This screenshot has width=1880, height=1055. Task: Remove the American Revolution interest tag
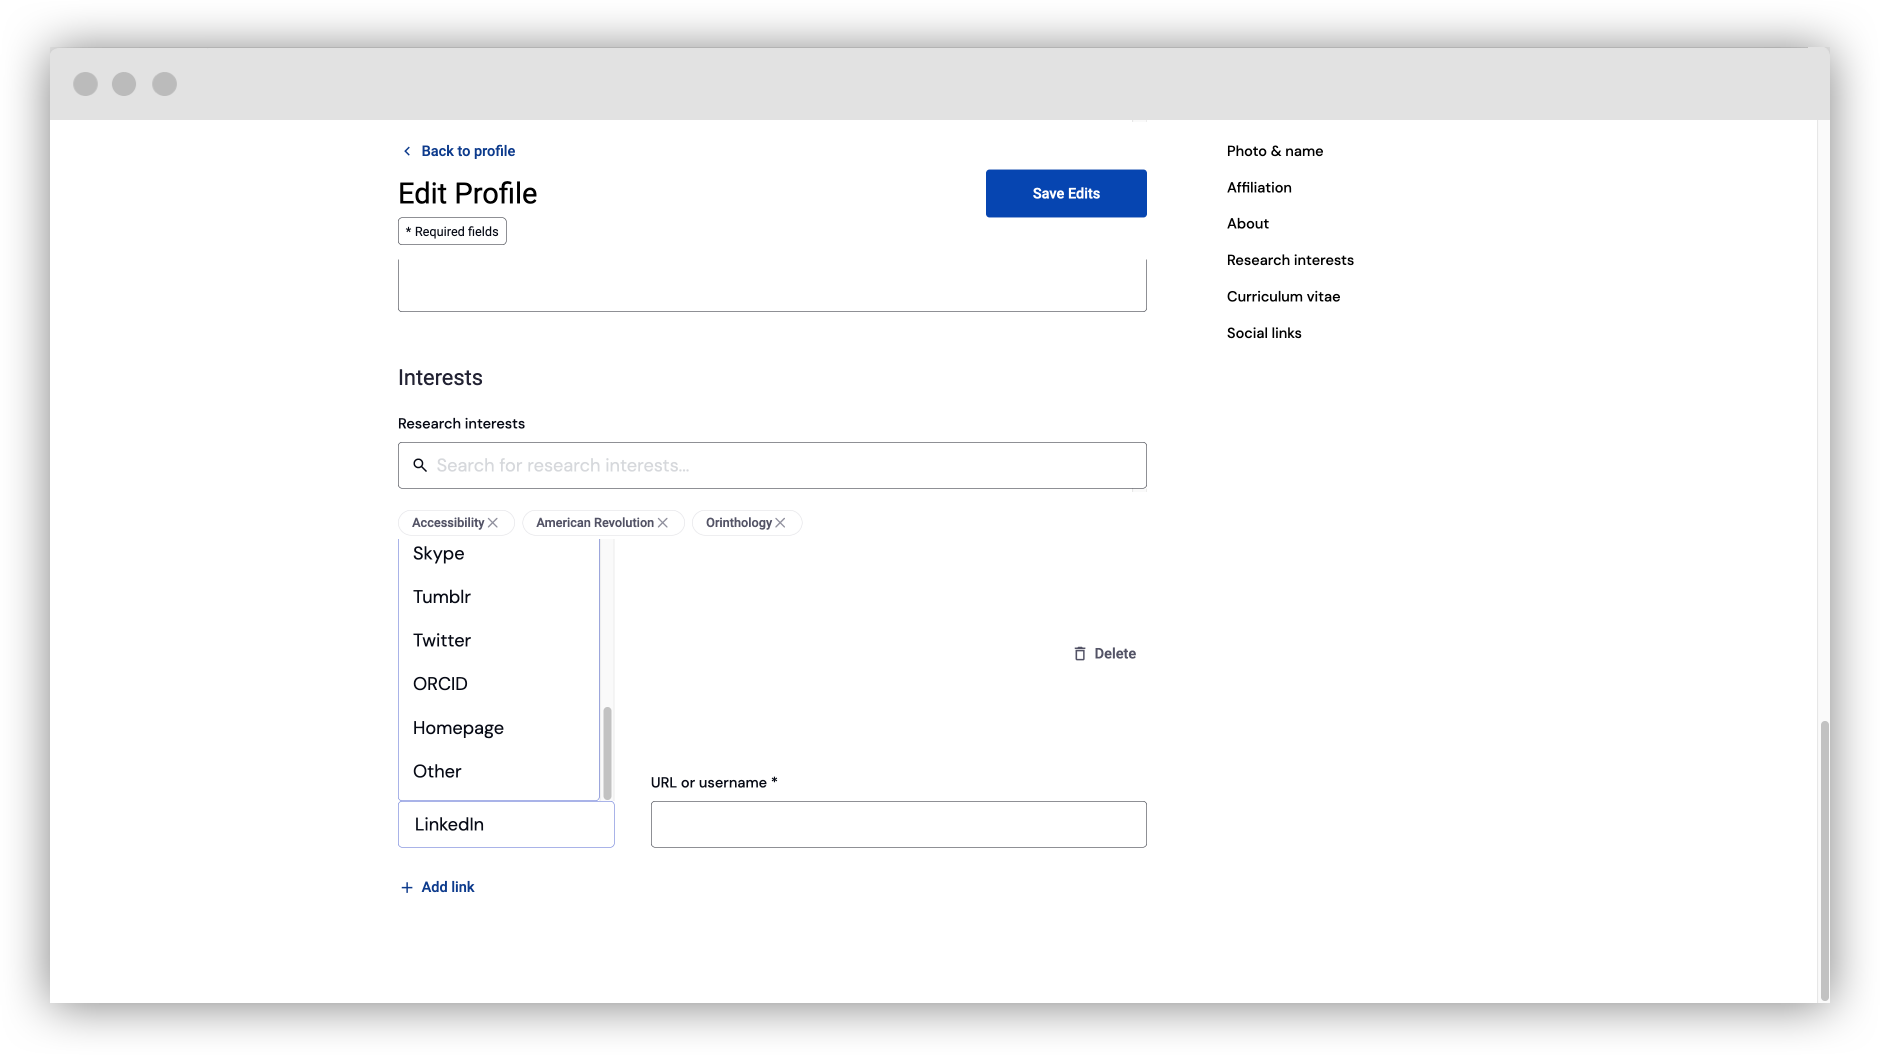pos(662,522)
